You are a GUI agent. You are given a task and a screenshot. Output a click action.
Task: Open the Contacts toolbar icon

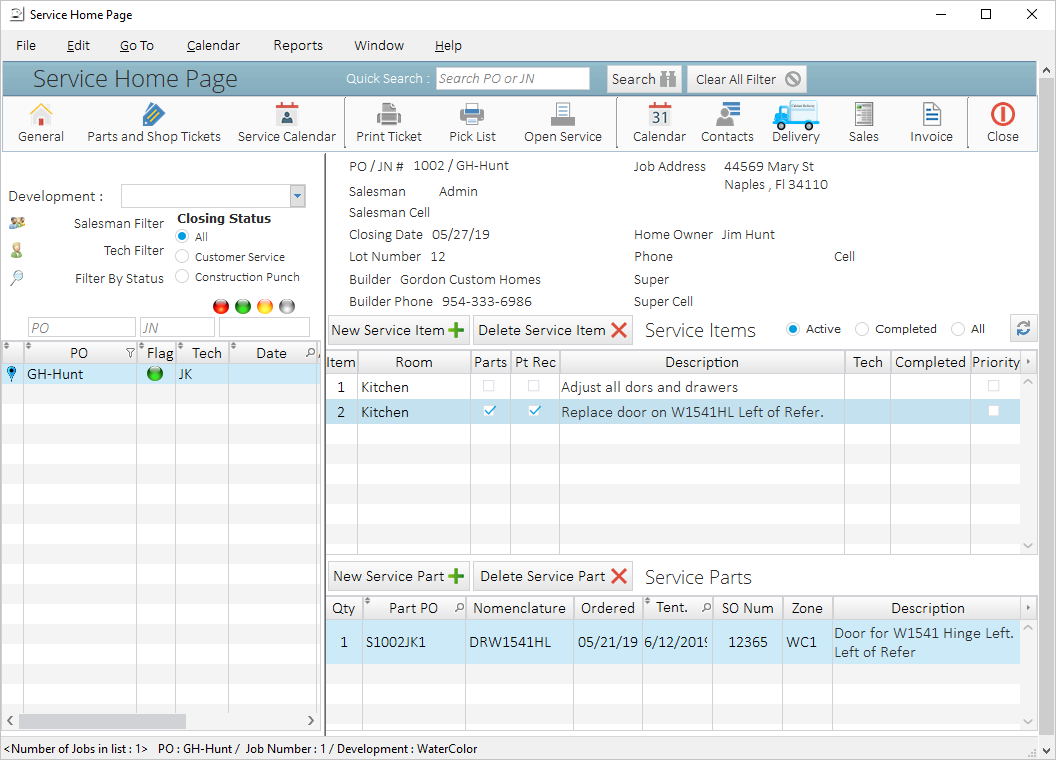tap(727, 123)
